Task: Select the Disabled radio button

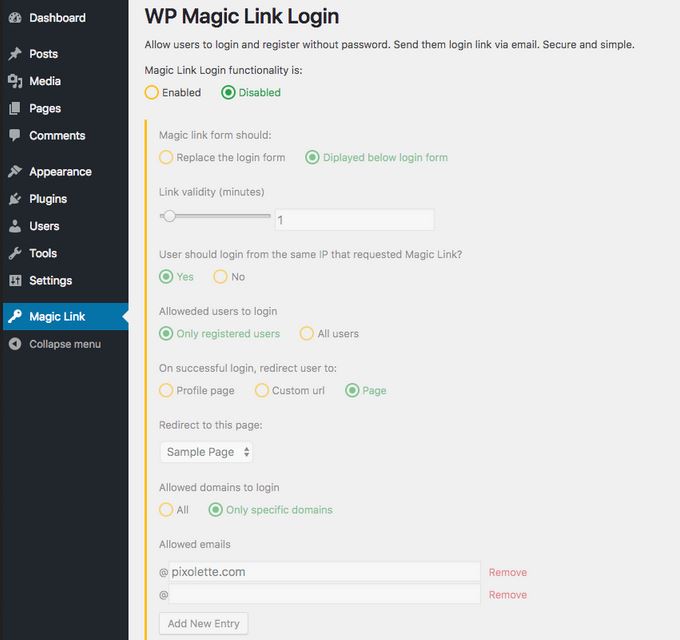Action: pos(228,92)
